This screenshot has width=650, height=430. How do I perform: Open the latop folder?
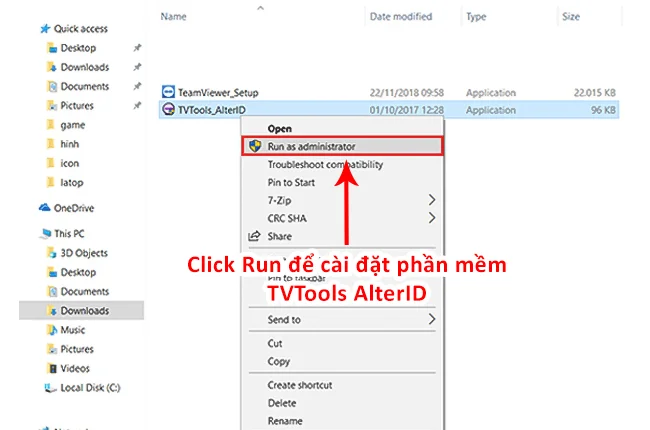72,182
